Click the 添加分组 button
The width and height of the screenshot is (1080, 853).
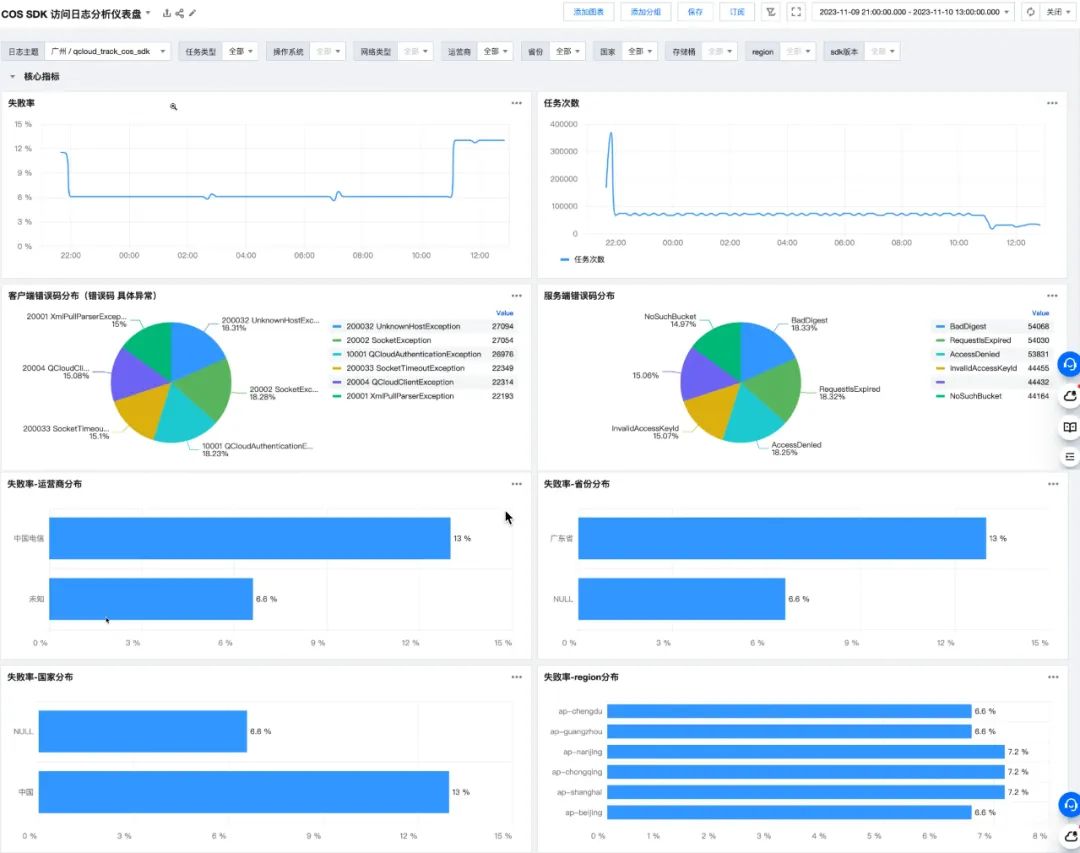(x=645, y=12)
